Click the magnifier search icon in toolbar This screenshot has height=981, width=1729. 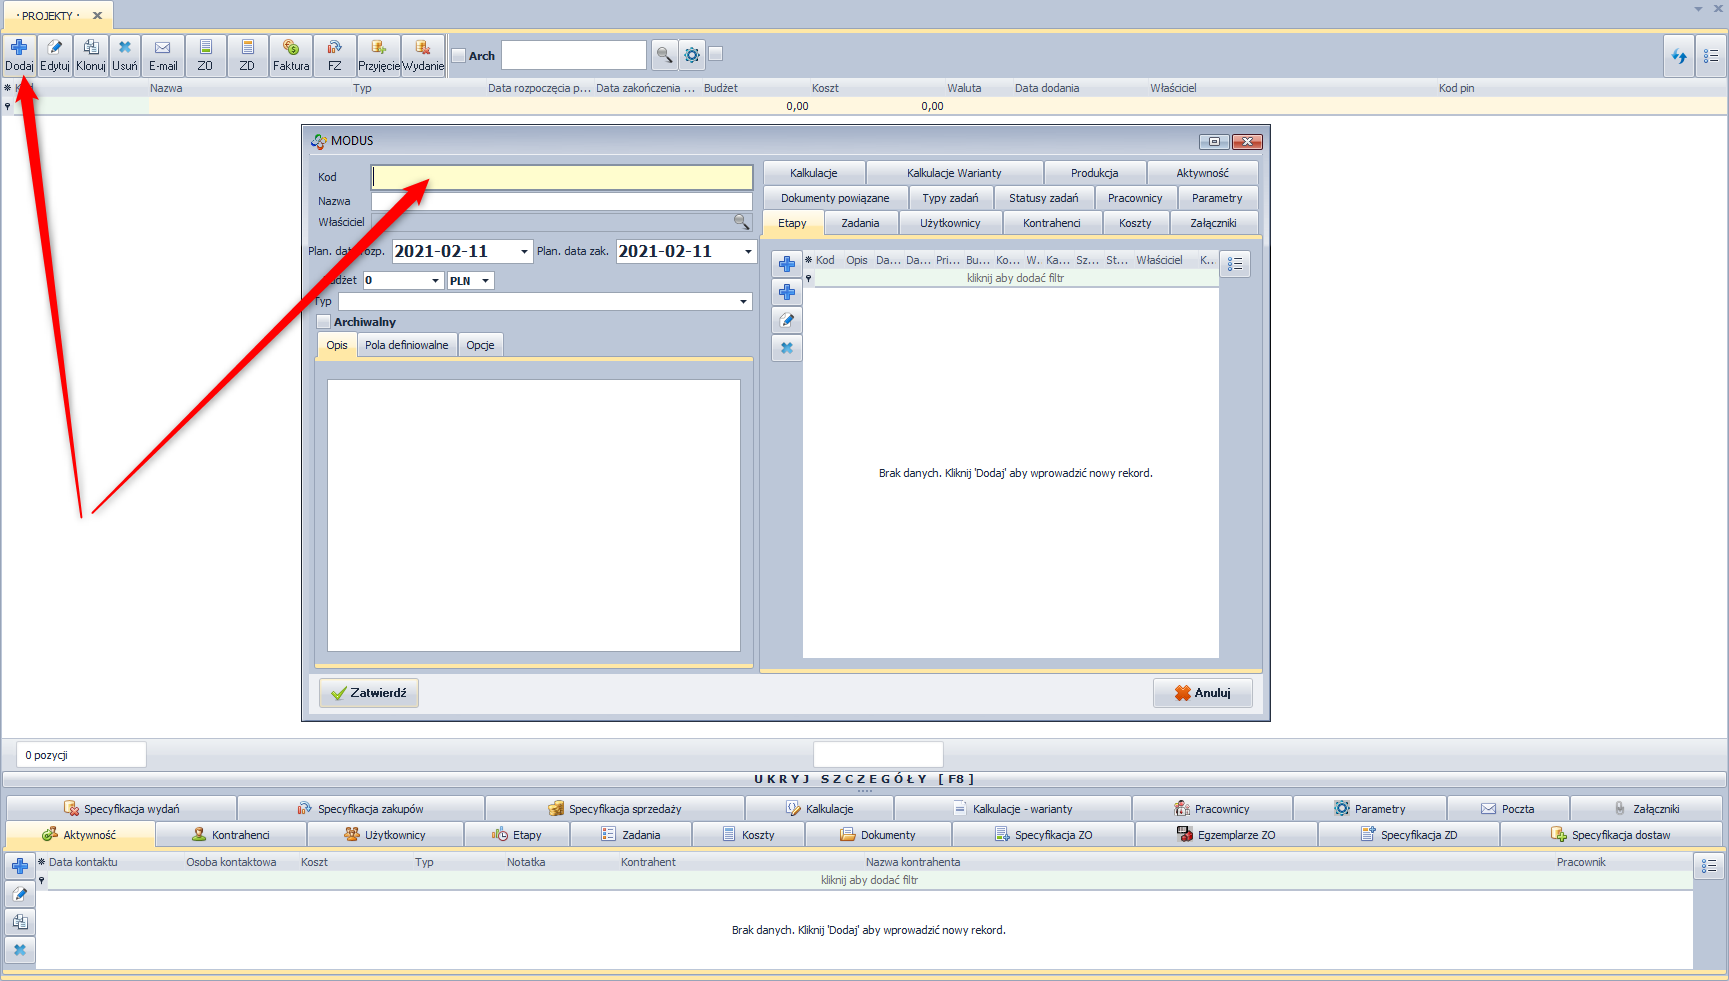pyautogui.click(x=664, y=55)
